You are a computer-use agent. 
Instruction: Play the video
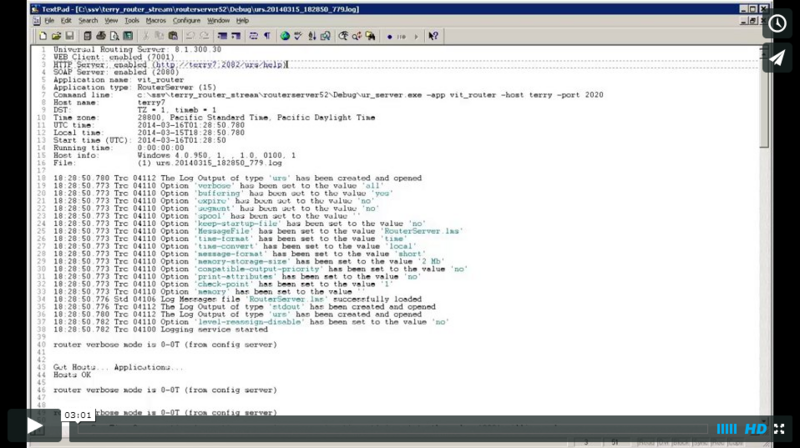[x=33, y=427]
